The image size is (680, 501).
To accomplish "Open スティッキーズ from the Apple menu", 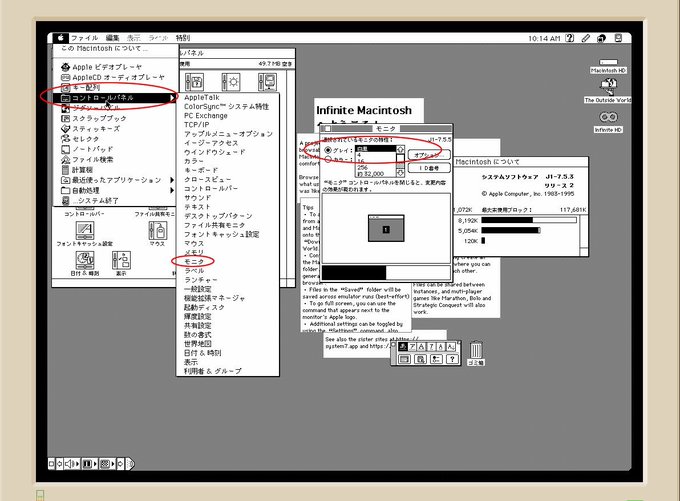I will pyautogui.click(x=115, y=129).
